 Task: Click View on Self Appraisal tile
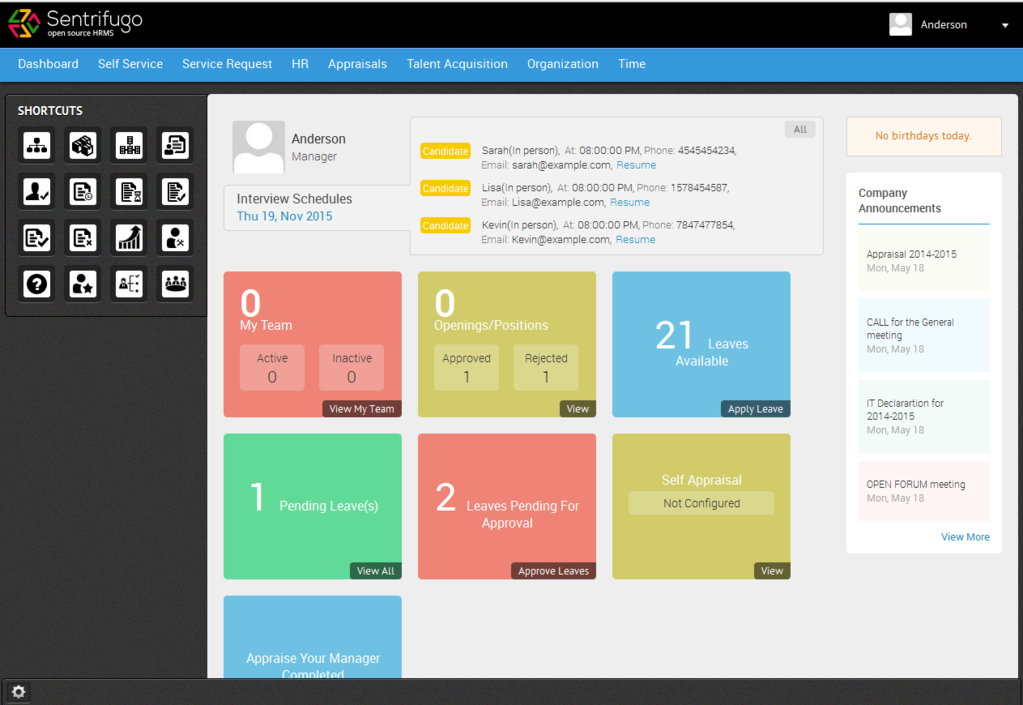772,571
